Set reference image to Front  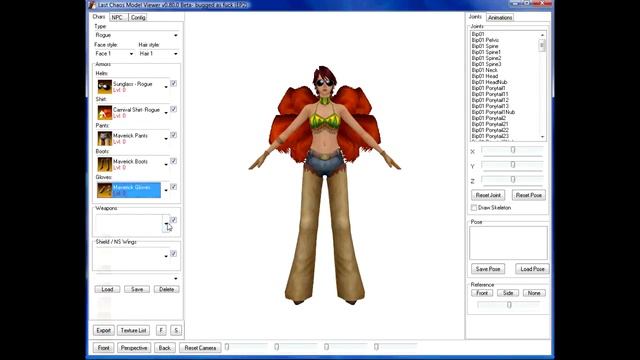coord(482,293)
